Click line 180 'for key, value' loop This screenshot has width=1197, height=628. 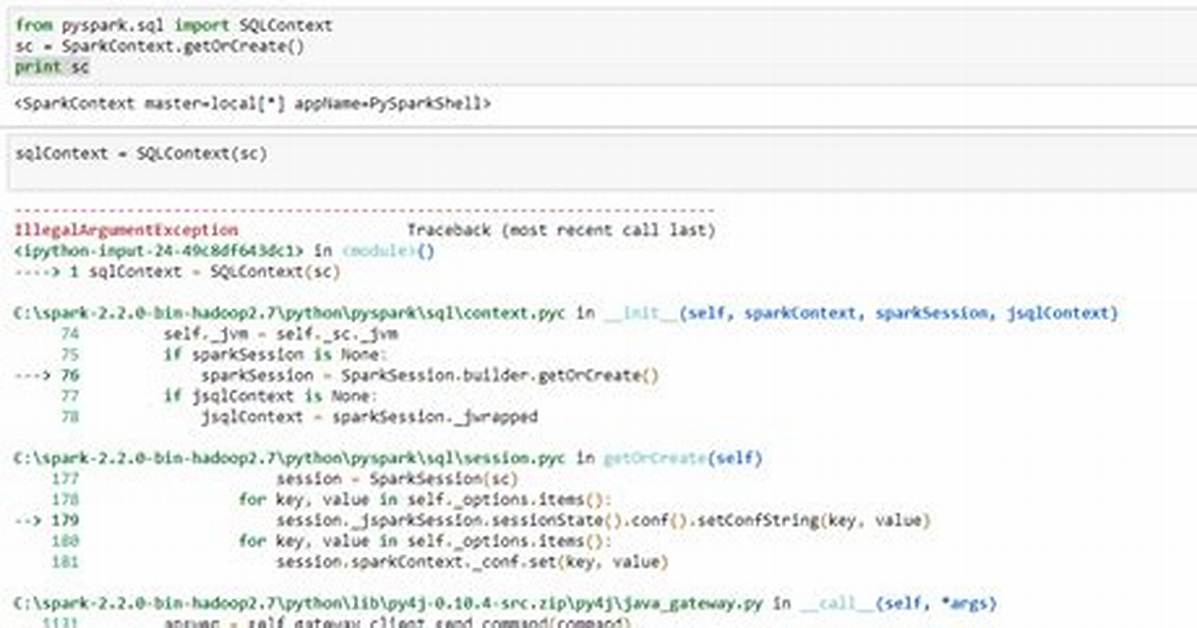click(332, 540)
